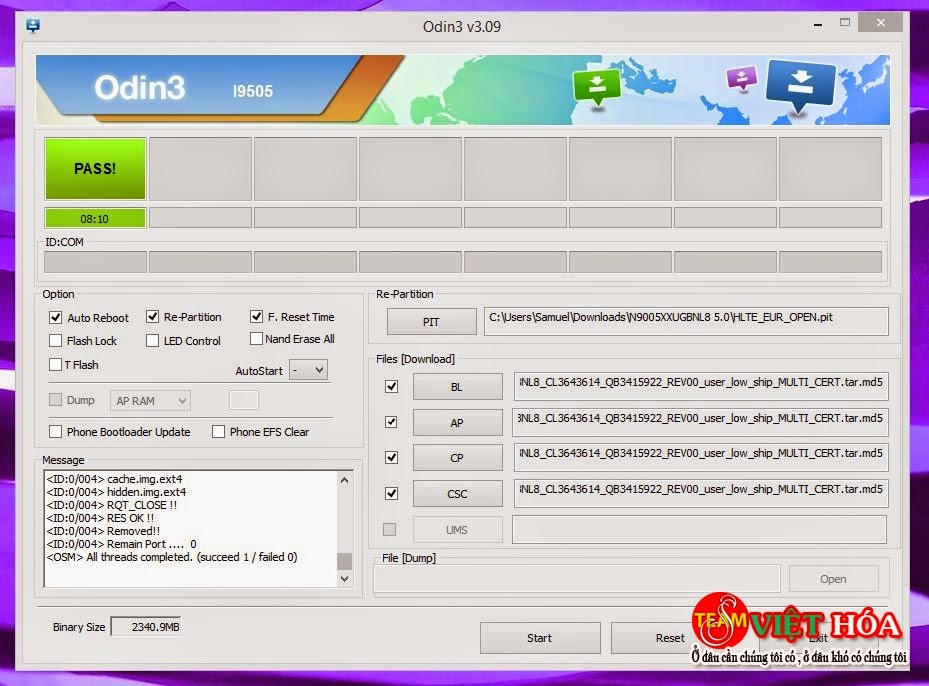Click the PIT button
The height and width of the screenshot is (686, 929).
click(431, 322)
